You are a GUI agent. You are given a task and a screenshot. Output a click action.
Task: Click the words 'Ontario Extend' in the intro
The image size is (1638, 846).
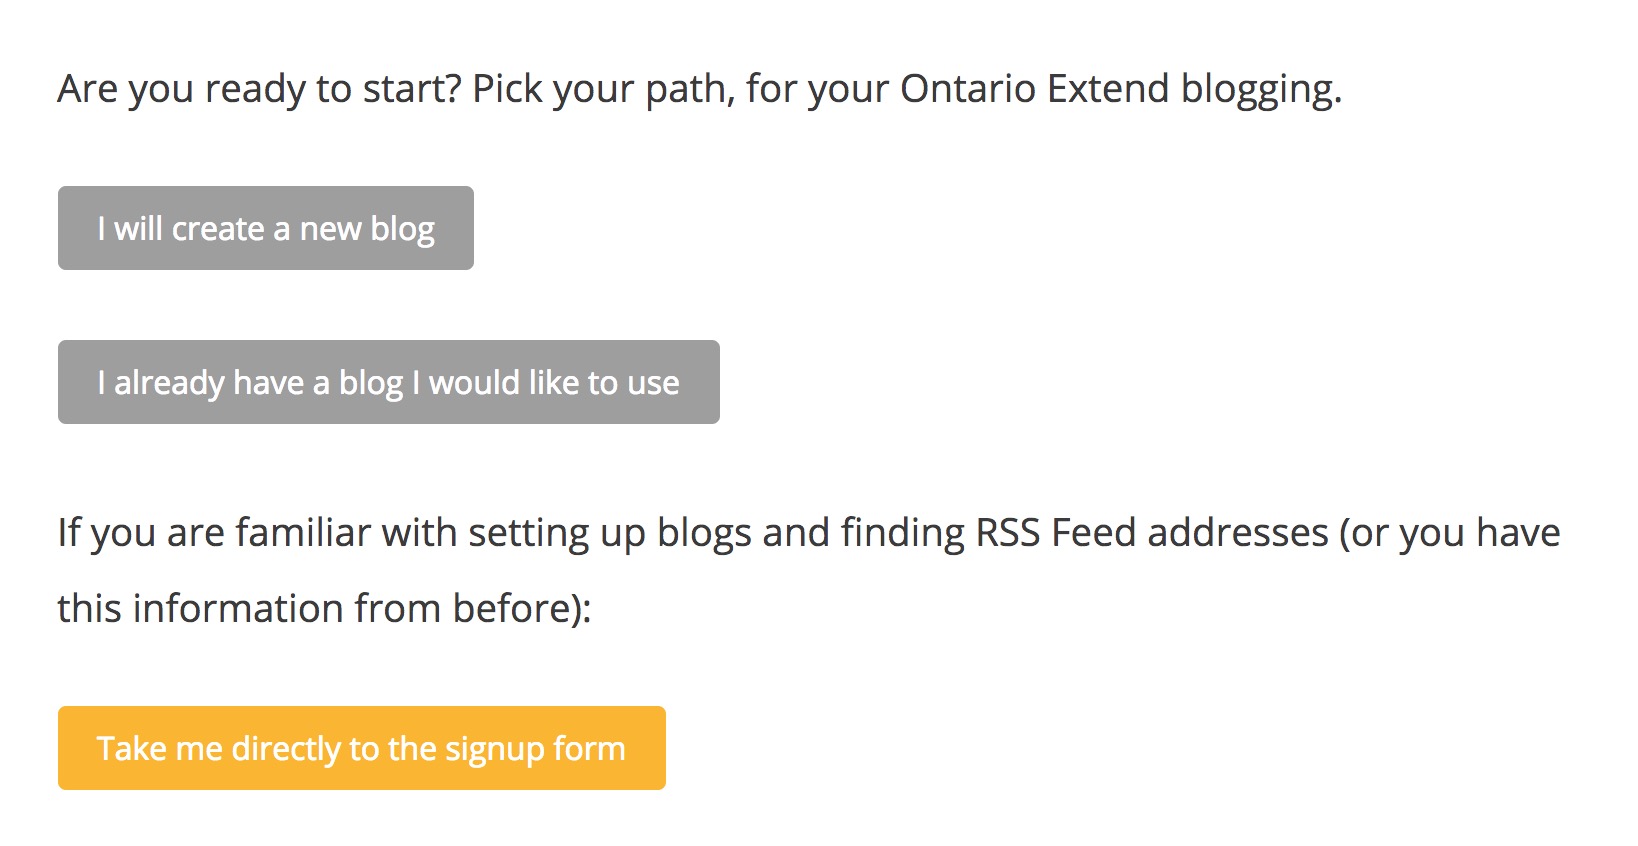[x=1034, y=89]
